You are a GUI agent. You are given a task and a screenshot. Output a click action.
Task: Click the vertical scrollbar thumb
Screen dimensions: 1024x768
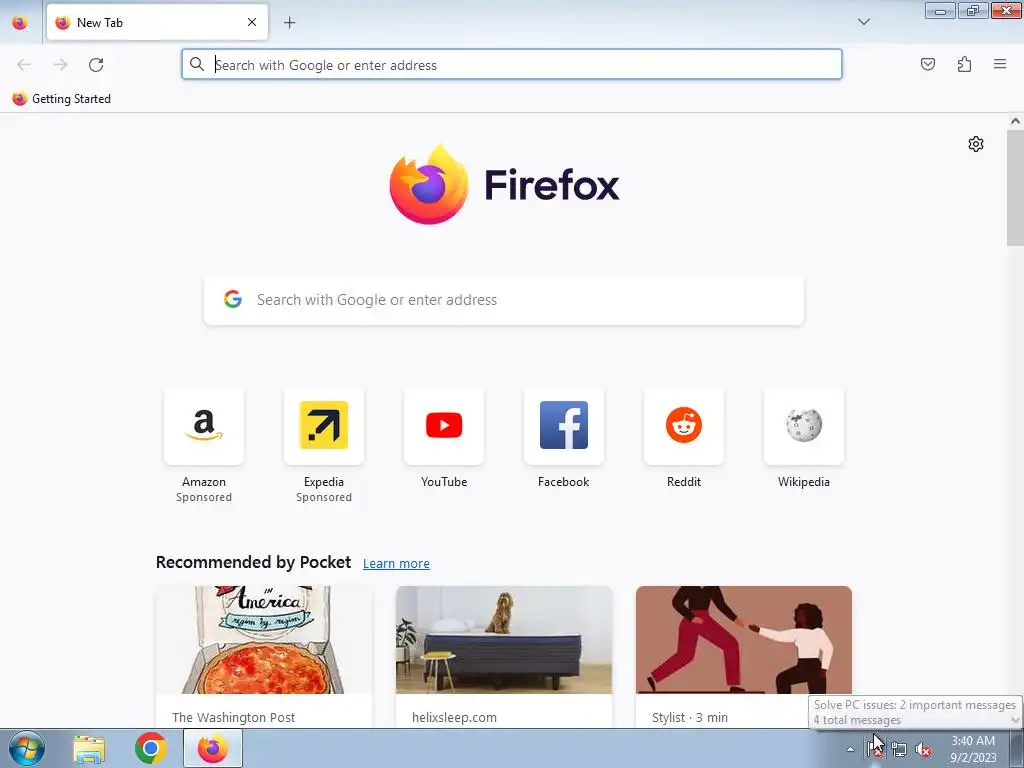pos(1015,187)
